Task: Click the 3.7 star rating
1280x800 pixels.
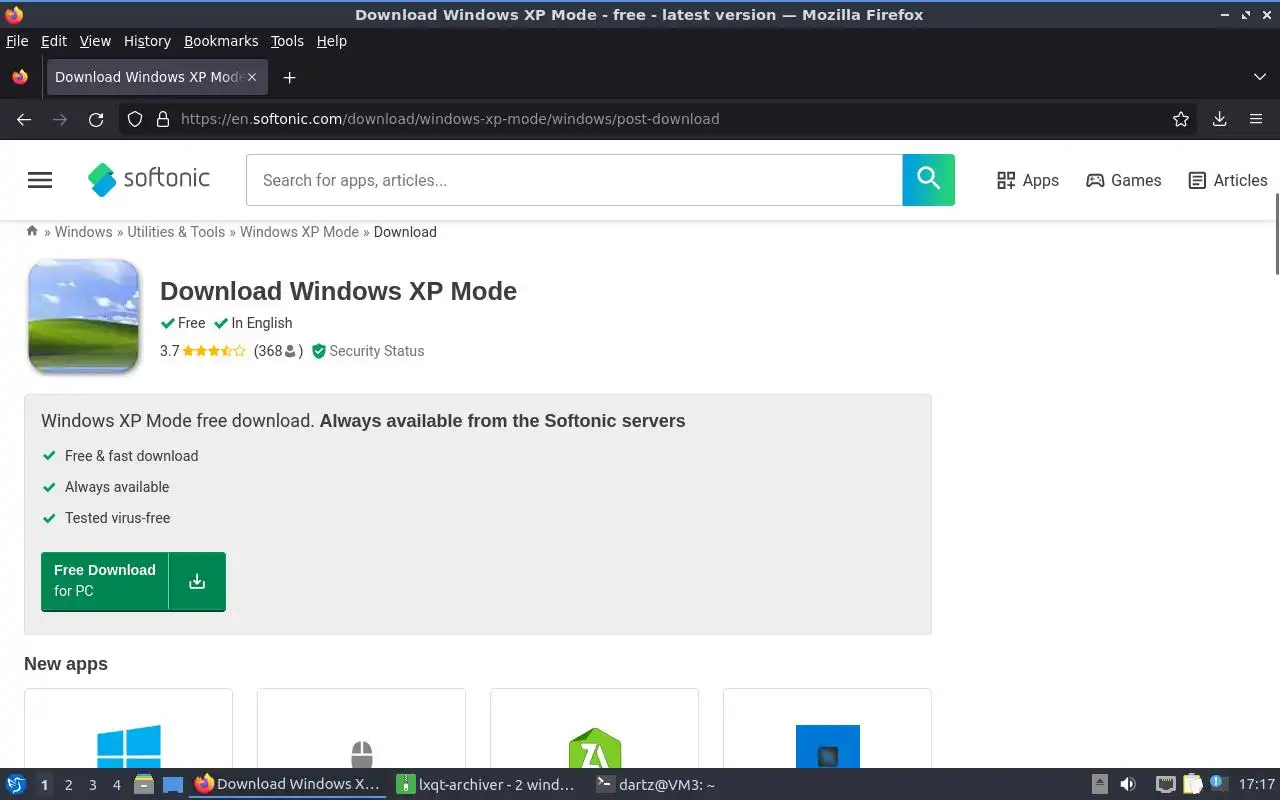Action: pos(202,351)
